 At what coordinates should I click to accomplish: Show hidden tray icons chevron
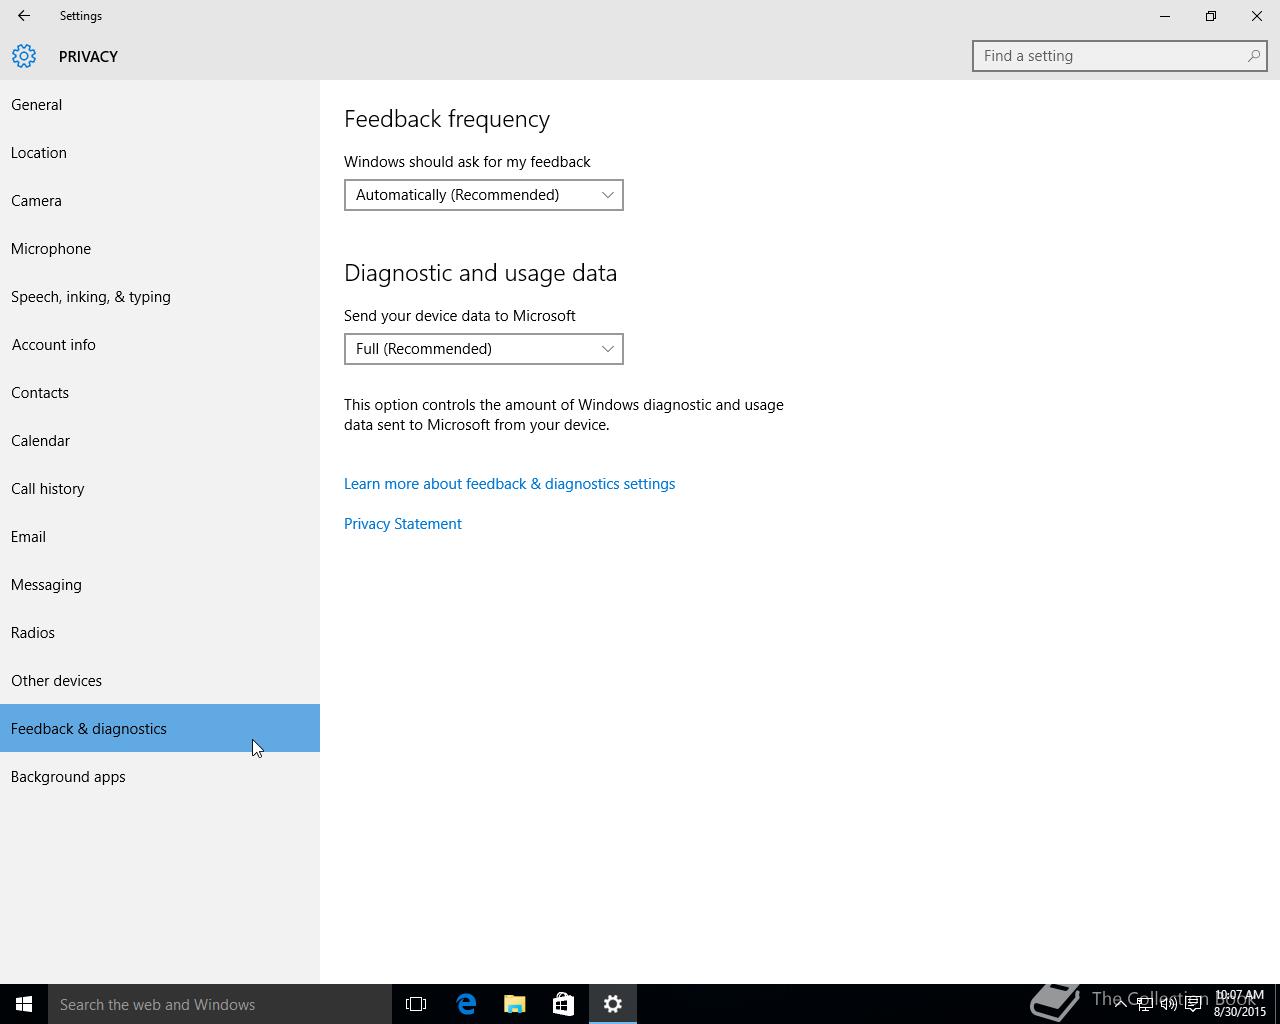pos(1120,1004)
